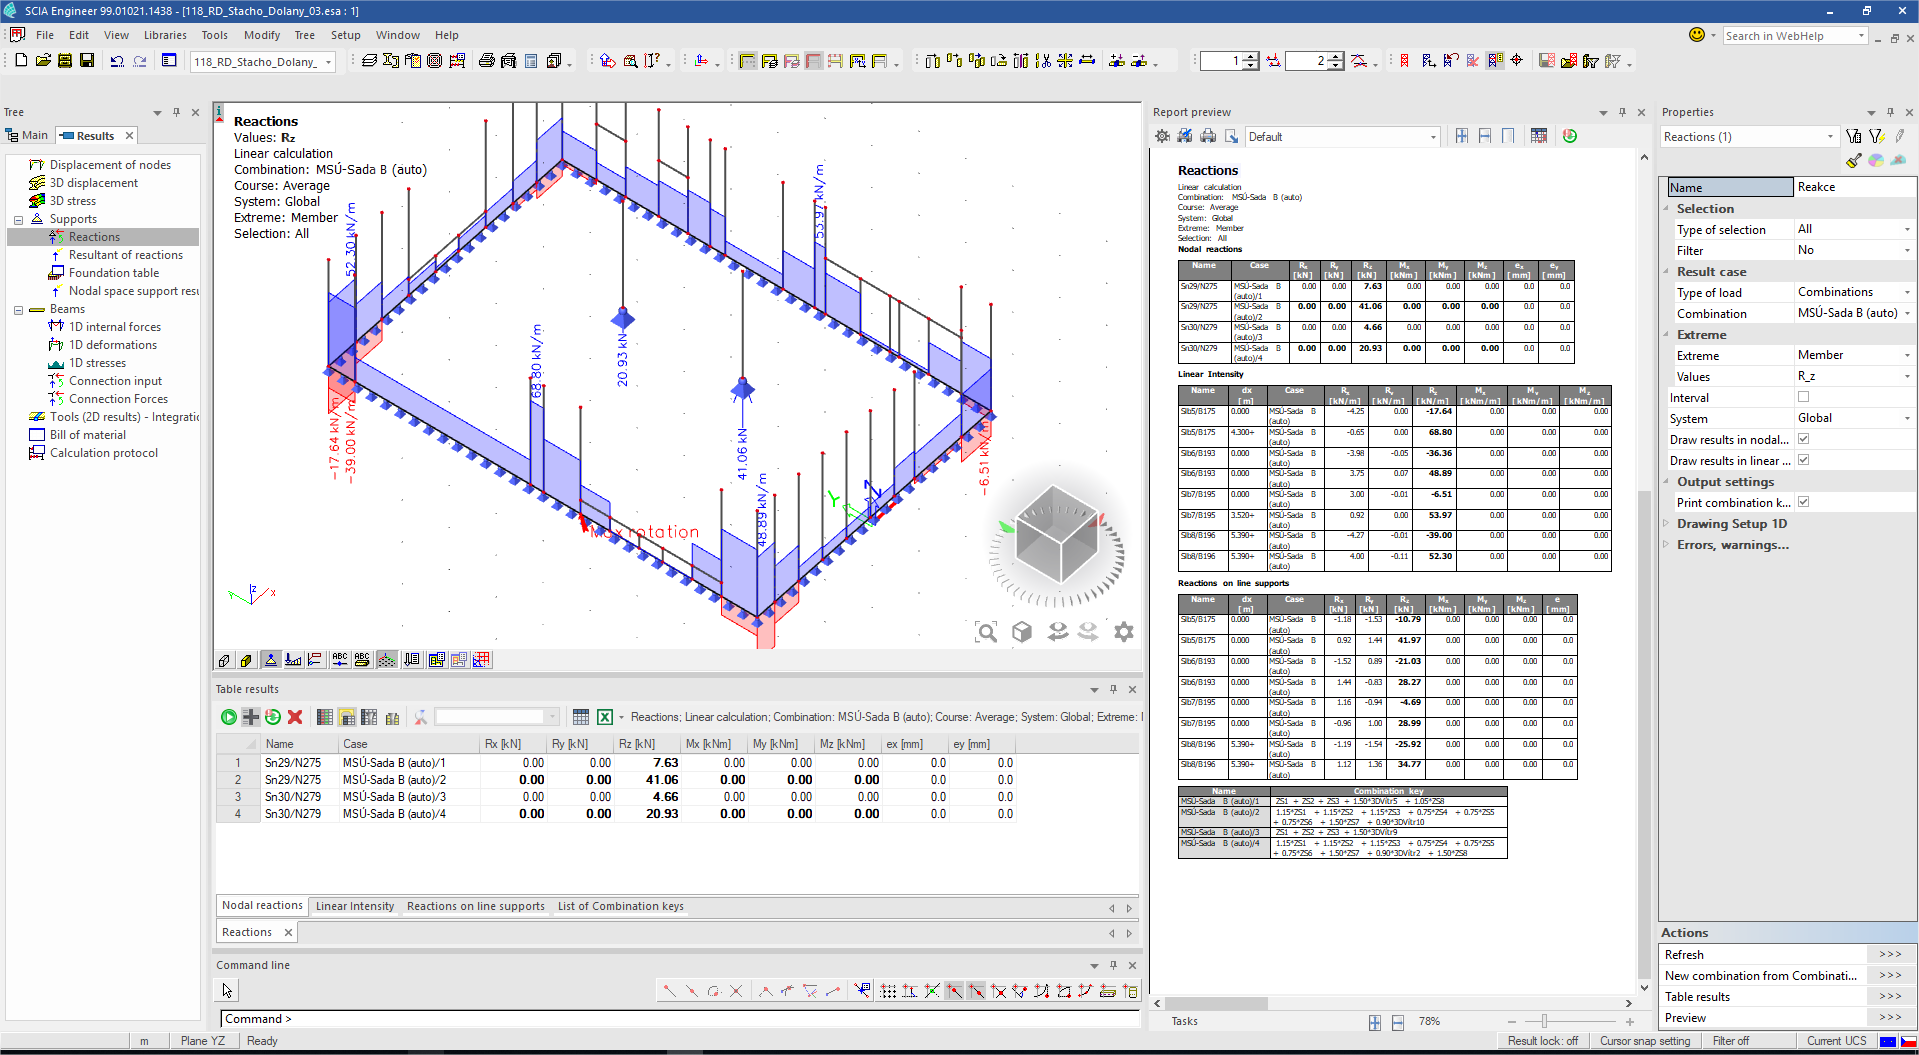Click the open folder icon in main toolbar
The height and width of the screenshot is (1055, 1919).
pyautogui.click(x=43, y=61)
